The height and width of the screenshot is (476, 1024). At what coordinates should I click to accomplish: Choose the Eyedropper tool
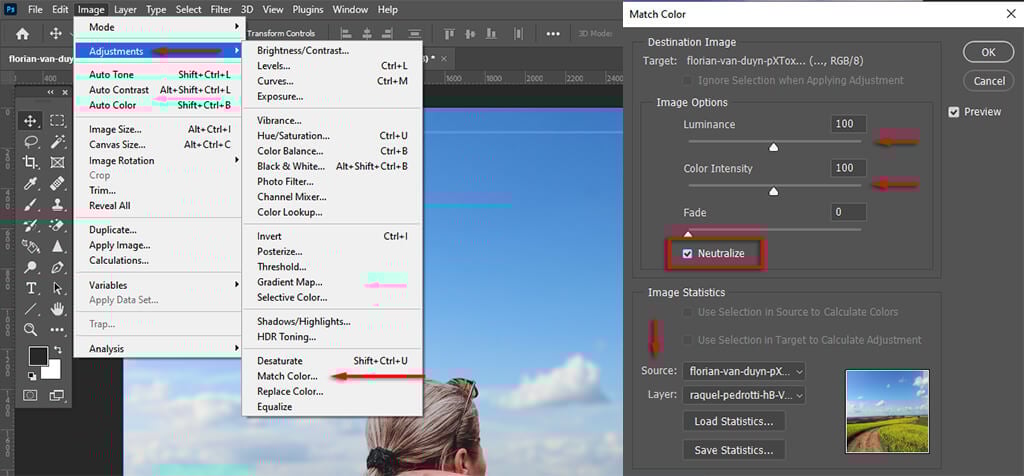[x=31, y=184]
